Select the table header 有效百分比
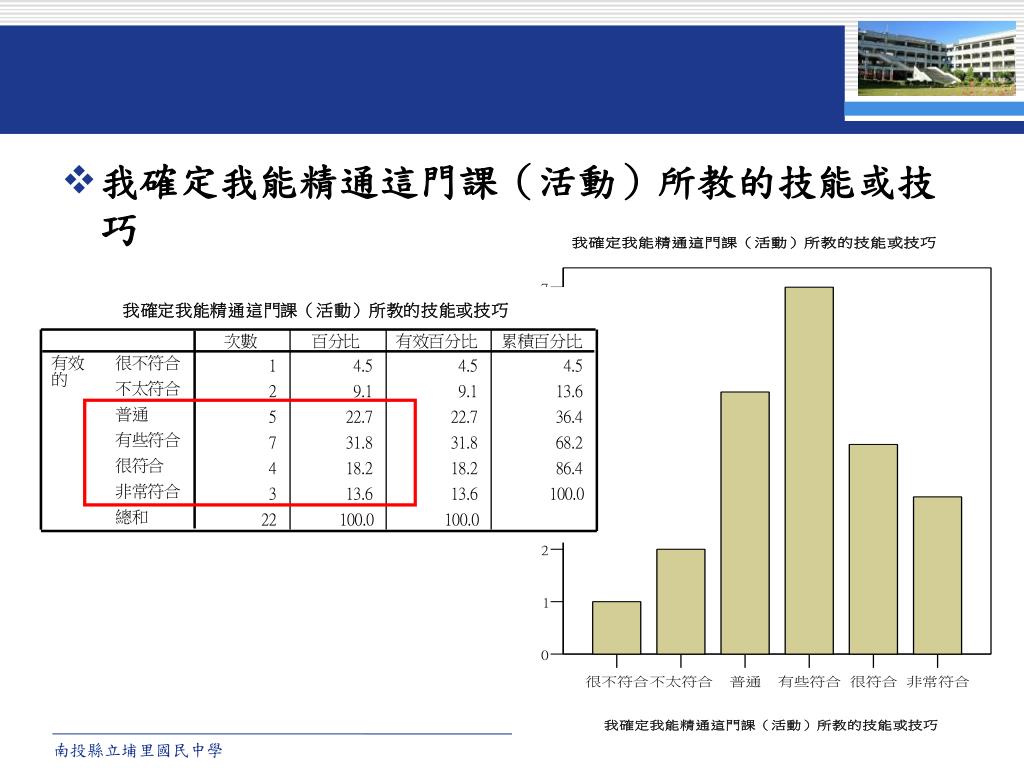 [x=437, y=341]
